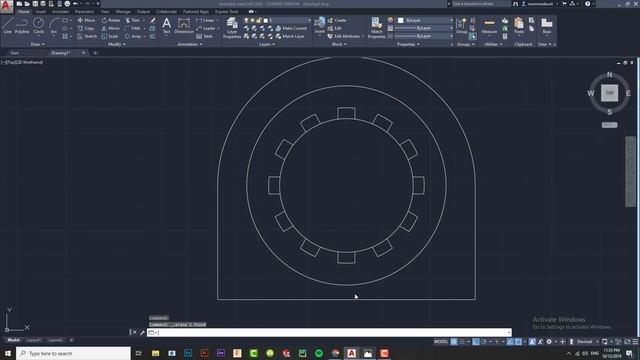Click the Measure utility
640x360 pixels.
489,25
